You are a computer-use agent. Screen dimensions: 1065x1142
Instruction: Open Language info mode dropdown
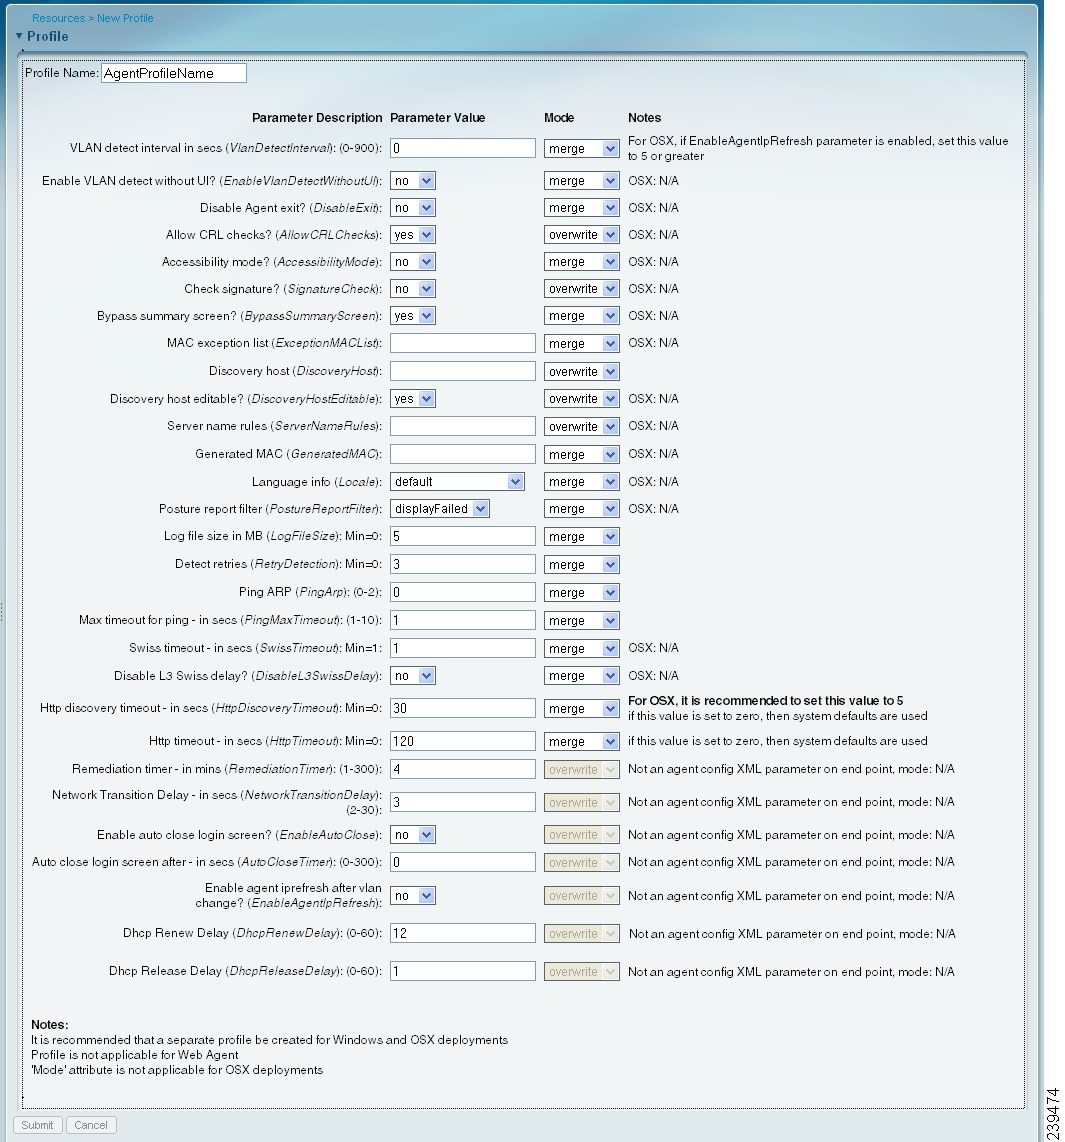(x=581, y=481)
